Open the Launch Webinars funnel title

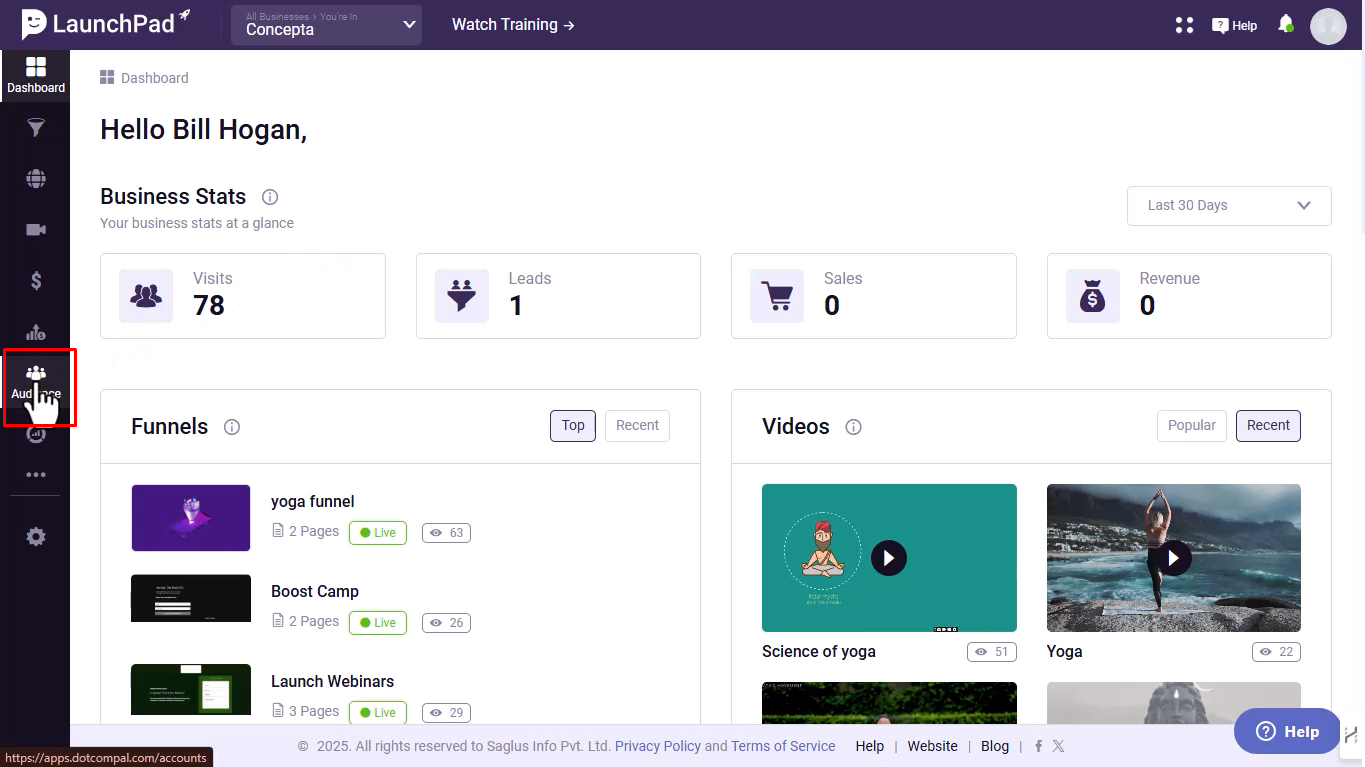332,681
